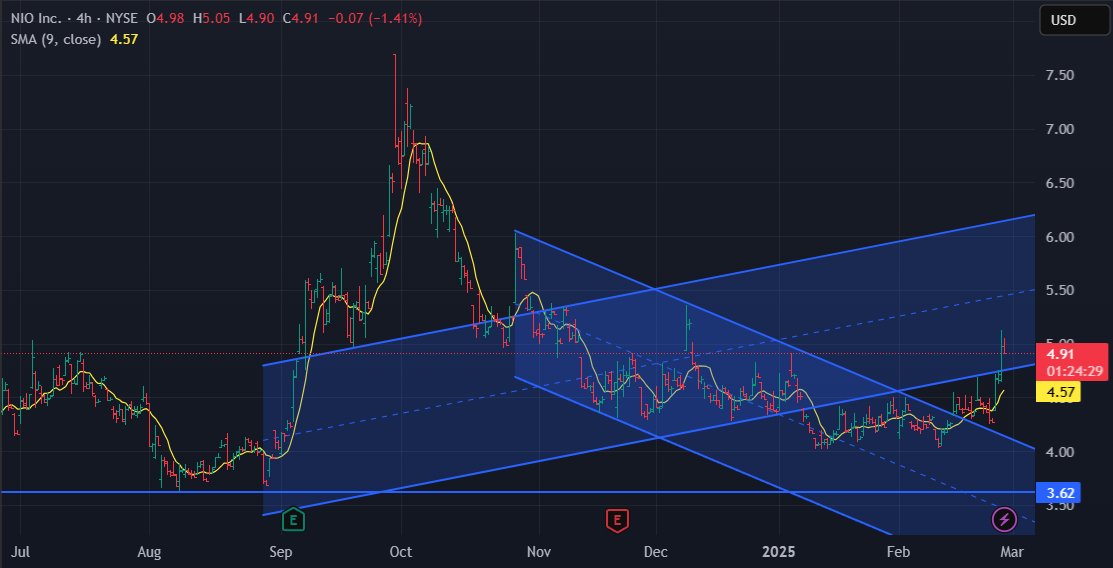Click the 3.50 price axis label

click(1058, 506)
